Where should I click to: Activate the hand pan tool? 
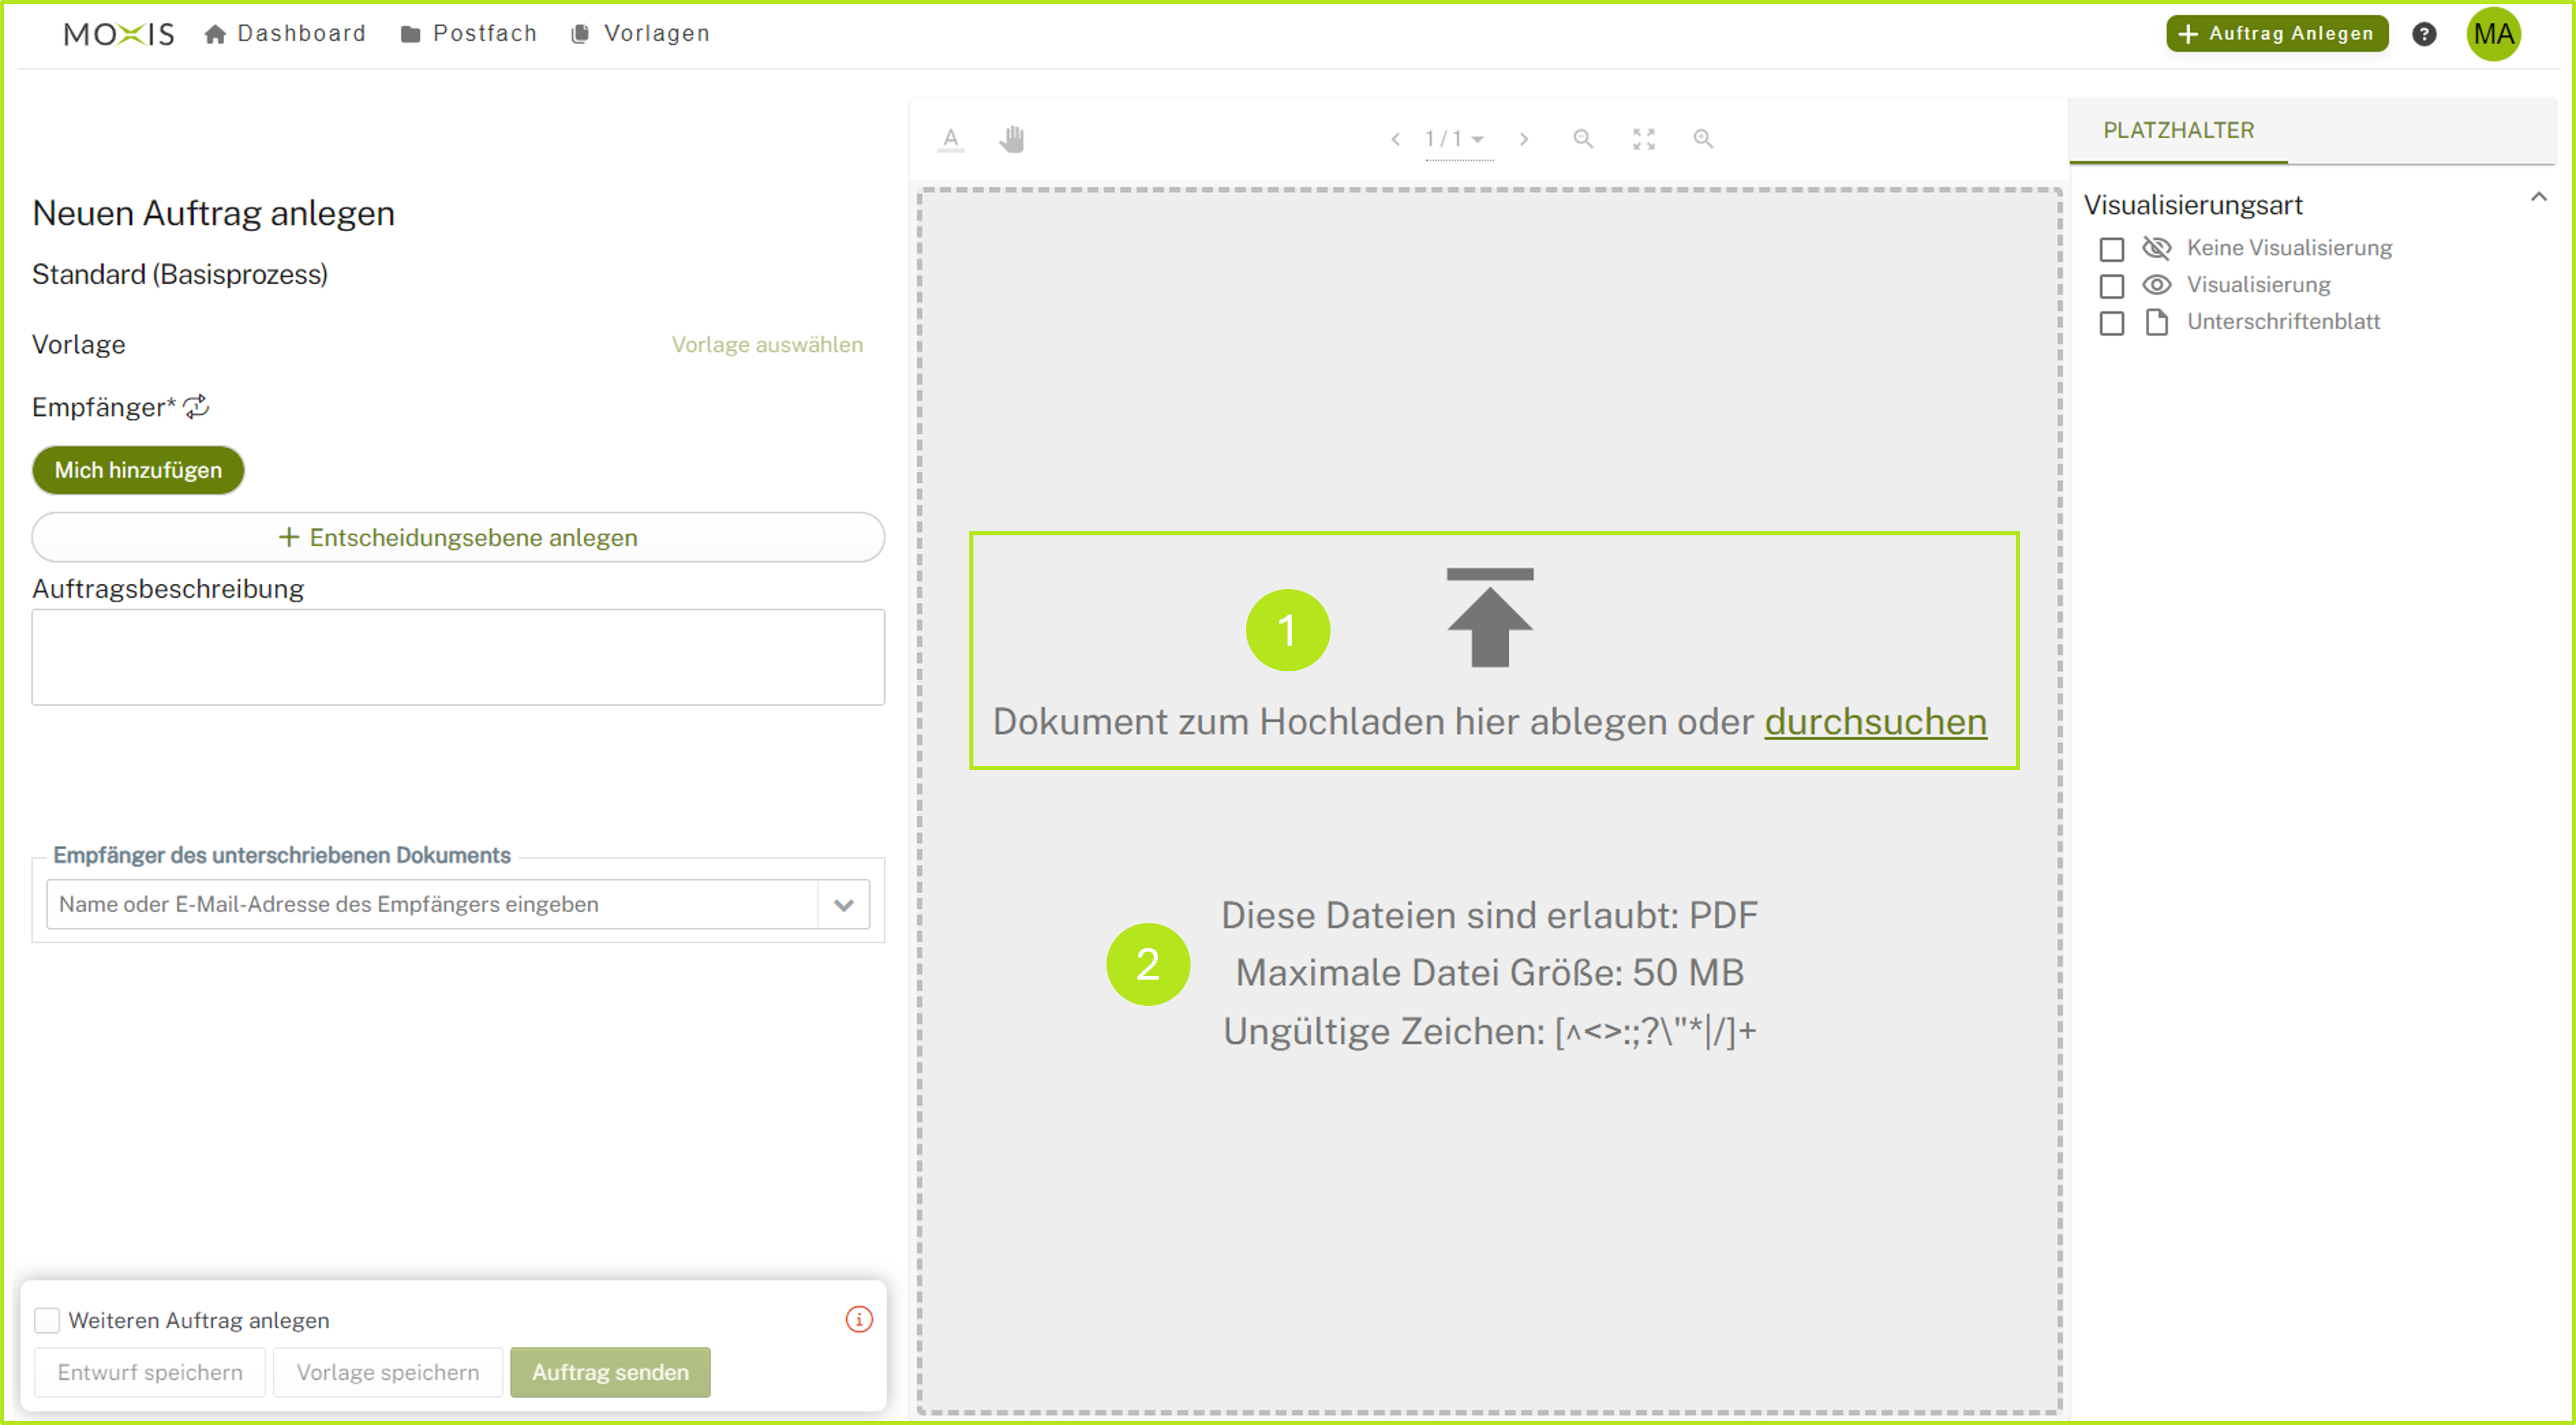[x=1011, y=139]
